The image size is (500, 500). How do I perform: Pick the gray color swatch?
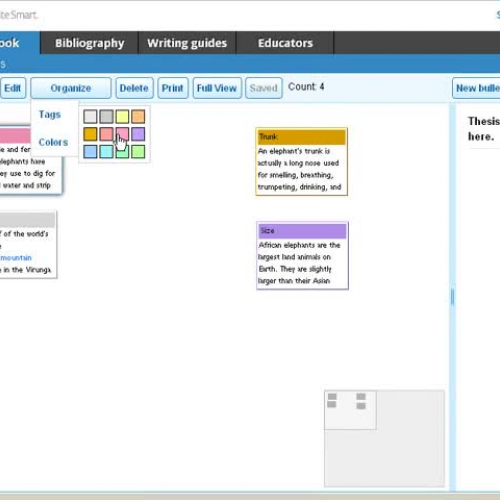click(106, 117)
